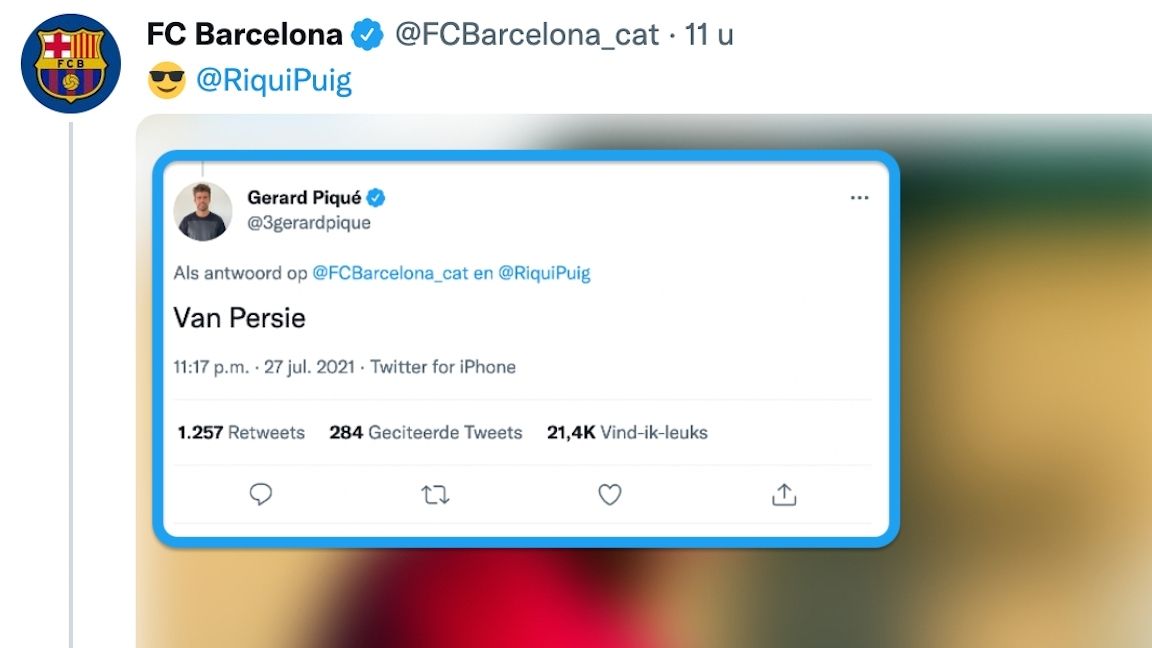View the 1.257 Retweets list
The height and width of the screenshot is (648, 1152).
coord(241,433)
